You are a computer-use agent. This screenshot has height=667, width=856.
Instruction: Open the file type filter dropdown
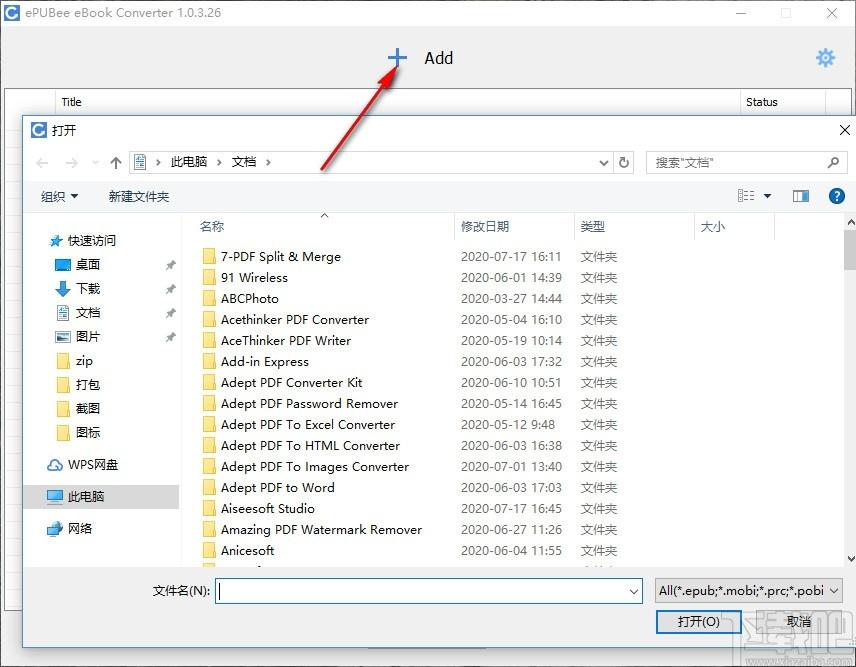point(749,591)
